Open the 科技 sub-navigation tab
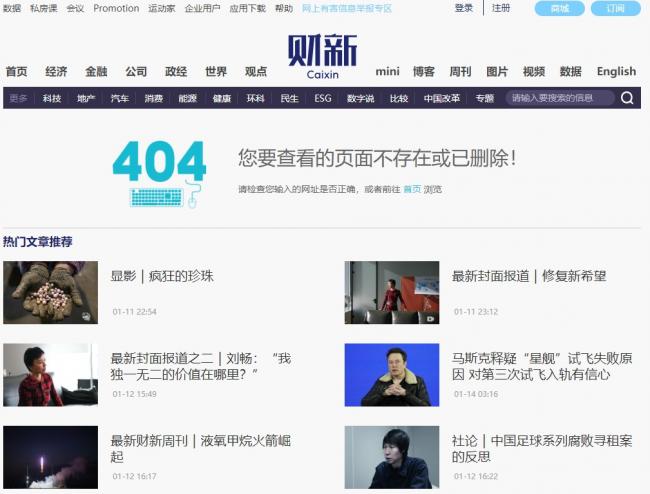The height and width of the screenshot is (494, 650). pos(52,98)
